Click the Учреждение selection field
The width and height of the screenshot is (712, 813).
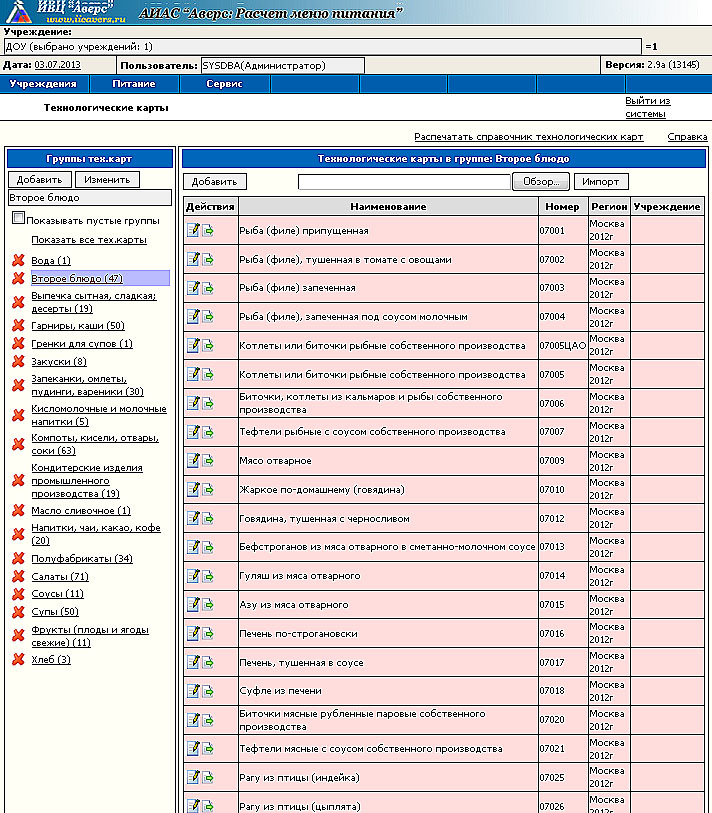(323, 47)
